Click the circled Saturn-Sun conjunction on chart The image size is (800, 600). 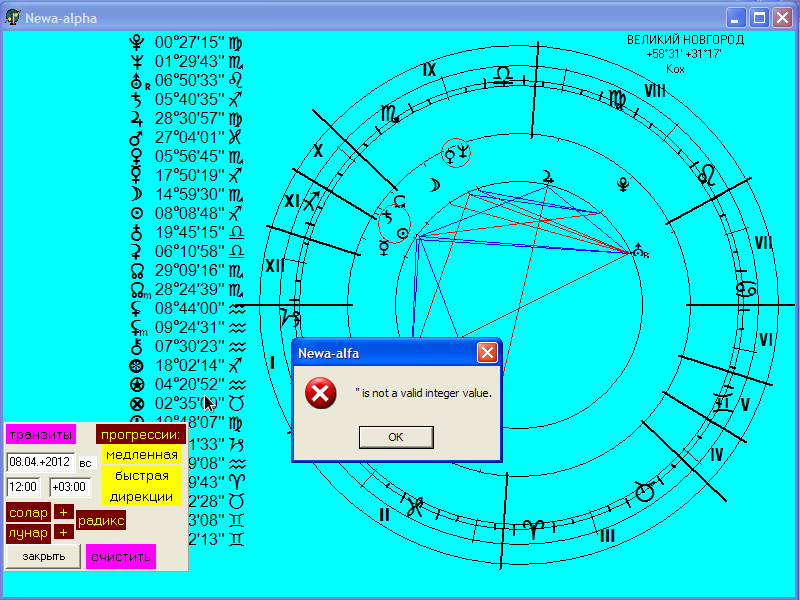394,223
